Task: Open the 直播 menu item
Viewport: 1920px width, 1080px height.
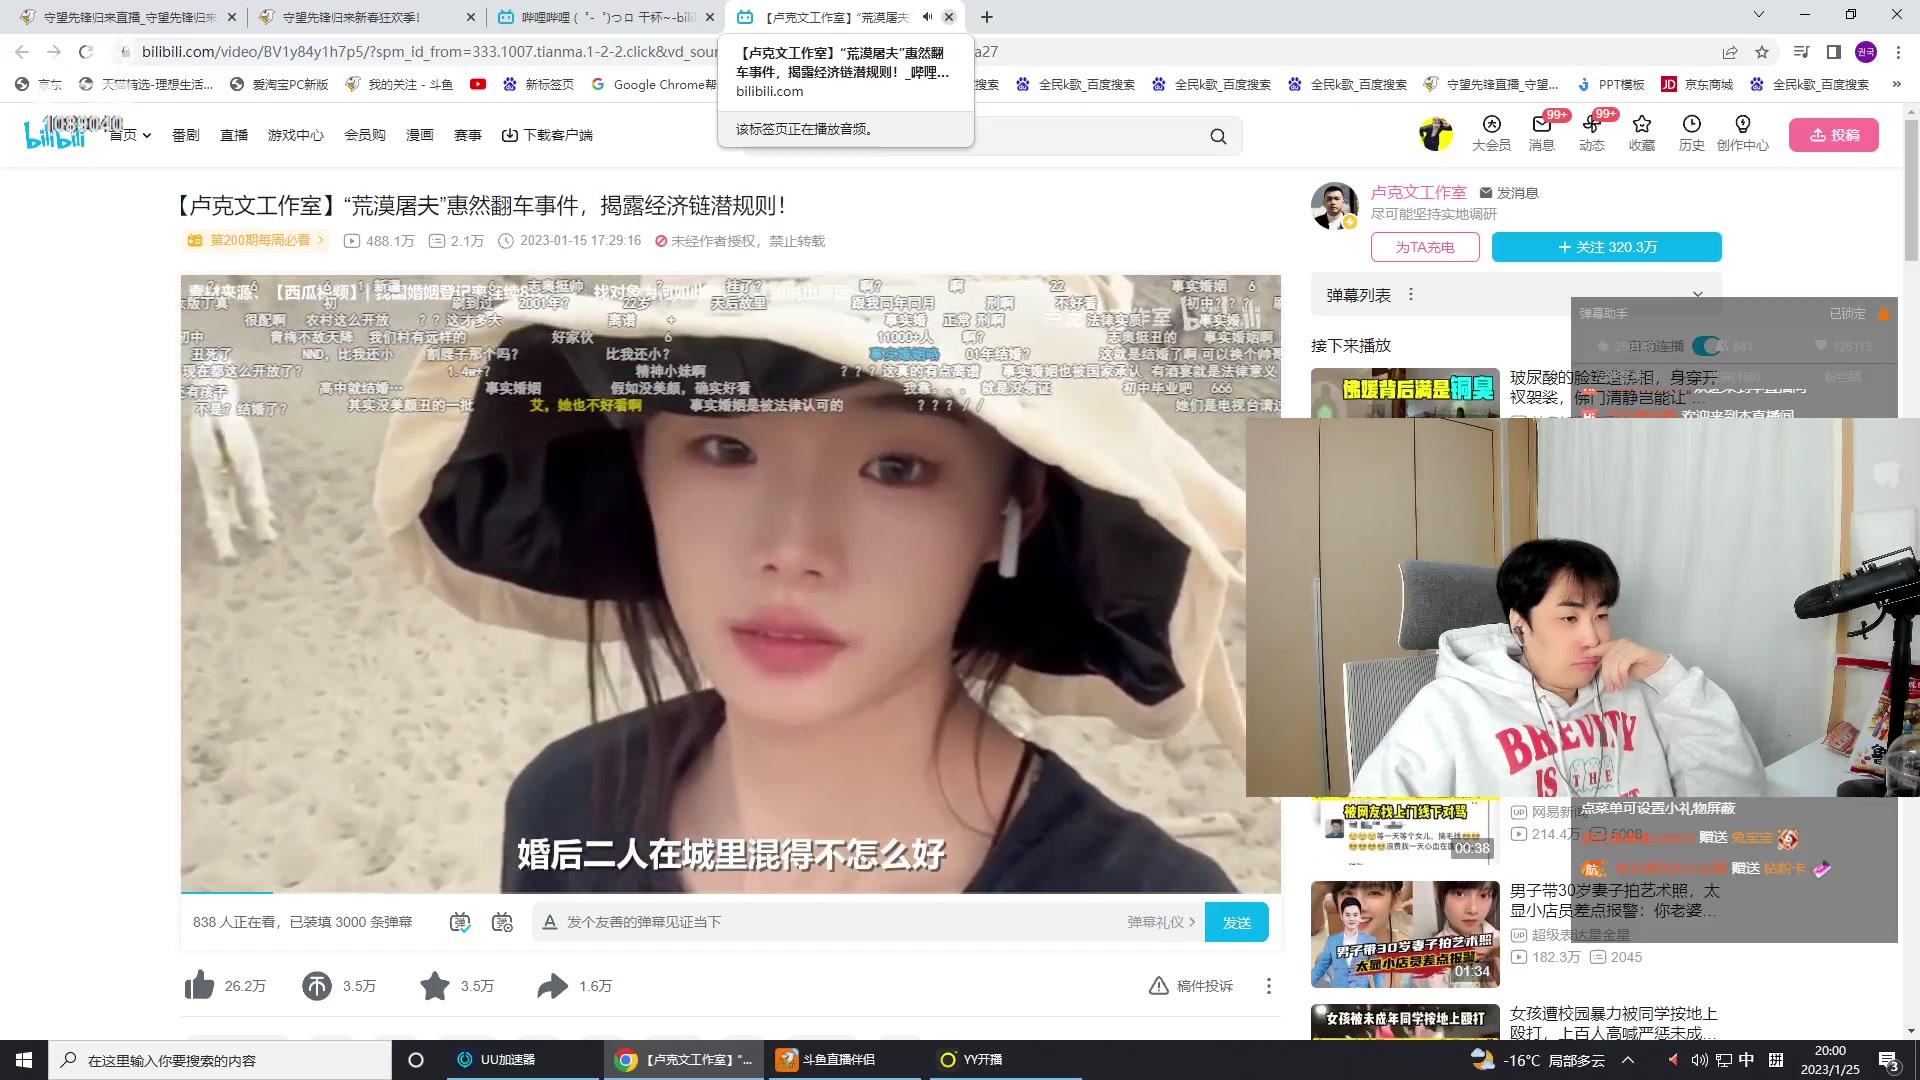Action: 234,135
